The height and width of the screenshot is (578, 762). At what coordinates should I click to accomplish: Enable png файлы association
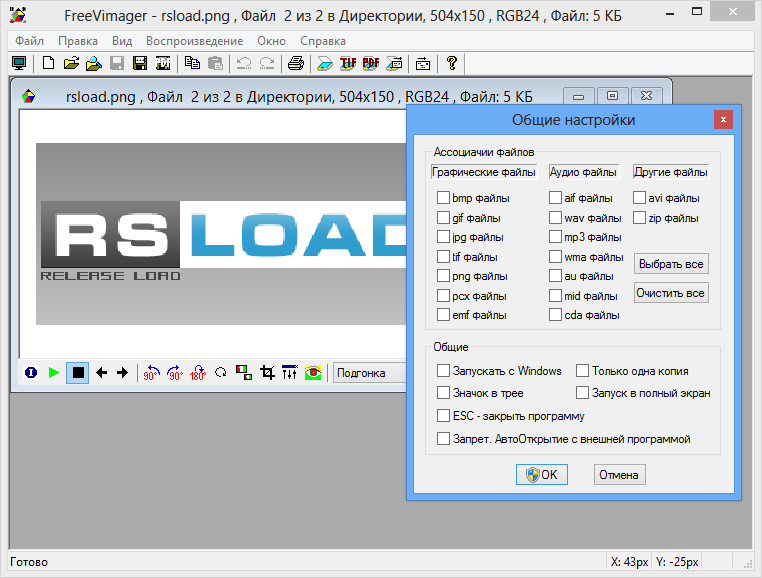coord(443,276)
